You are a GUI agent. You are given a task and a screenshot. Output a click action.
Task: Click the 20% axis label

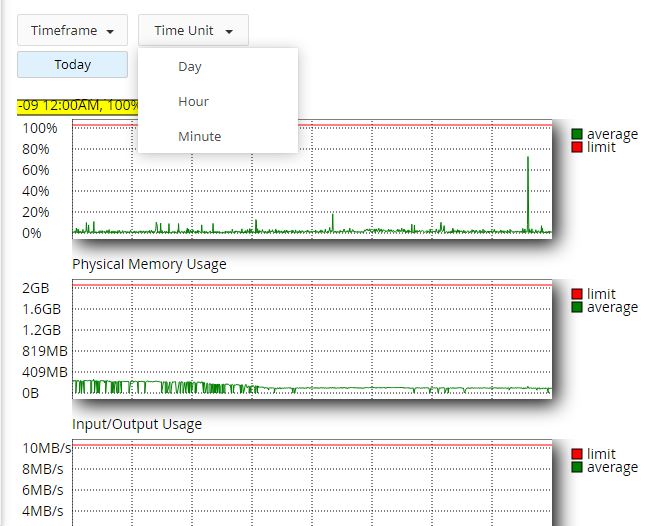tap(36, 212)
